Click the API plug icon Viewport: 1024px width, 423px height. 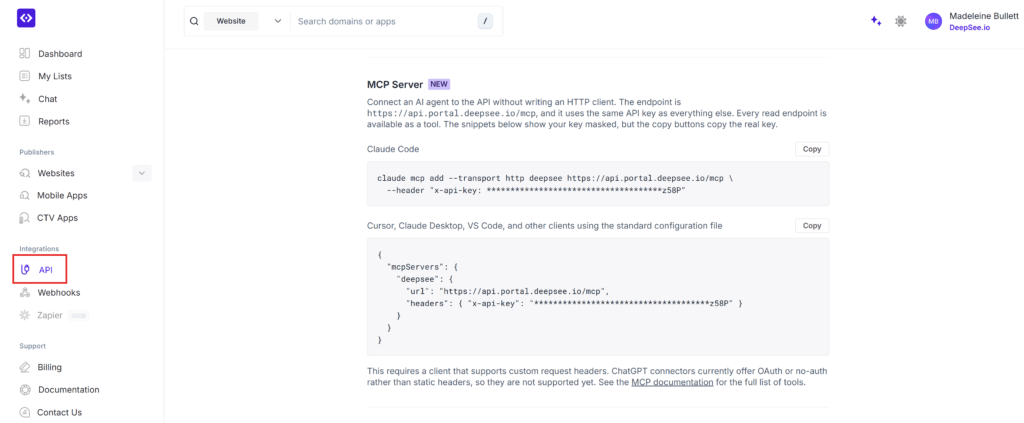point(25,270)
